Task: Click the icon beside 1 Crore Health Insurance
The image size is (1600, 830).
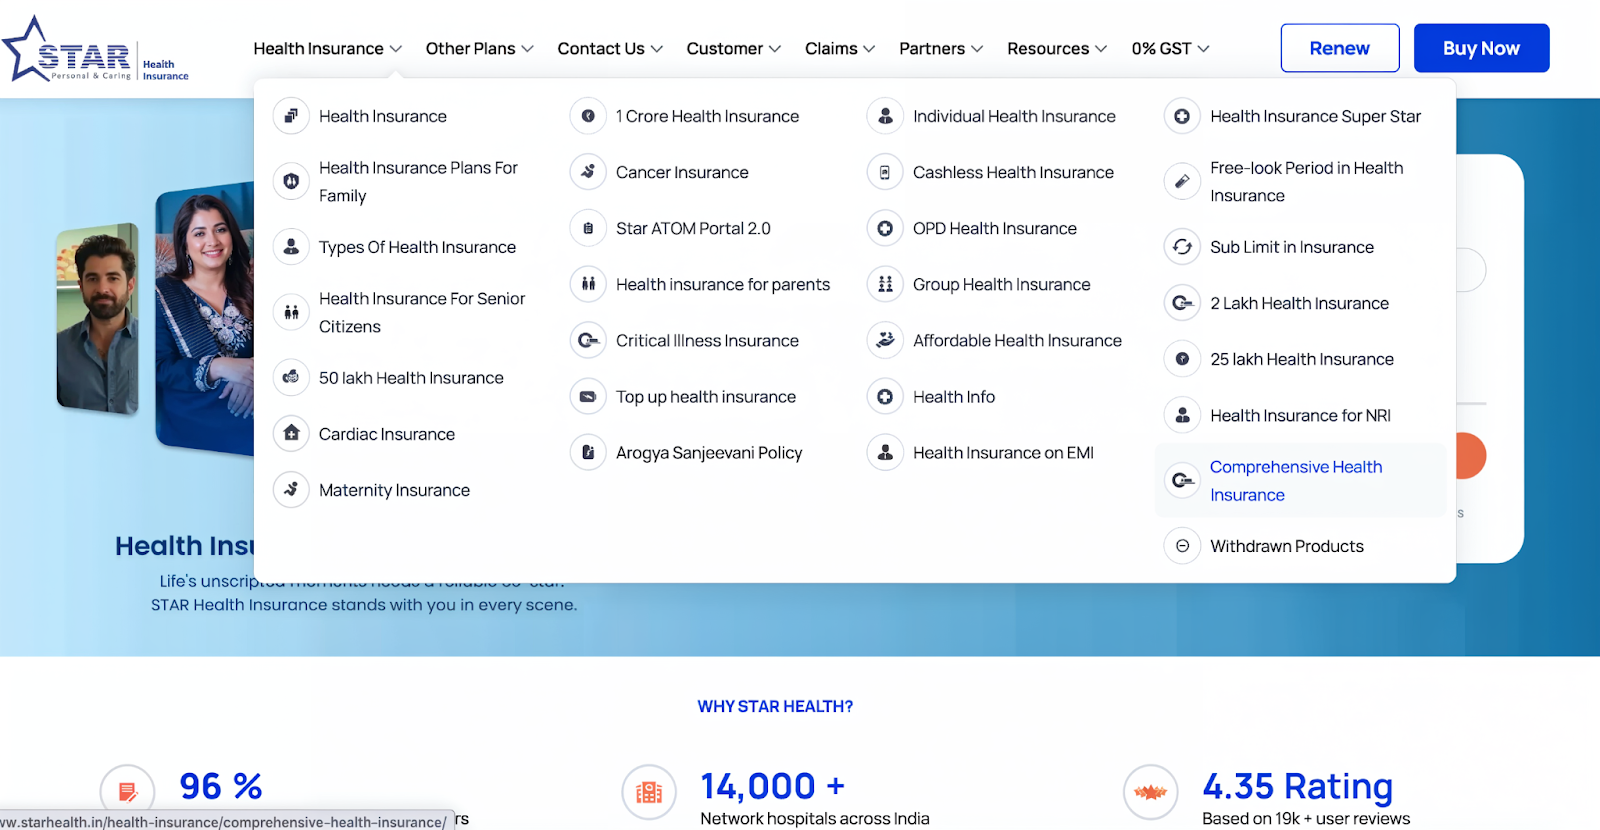Action: coord(588,116)
